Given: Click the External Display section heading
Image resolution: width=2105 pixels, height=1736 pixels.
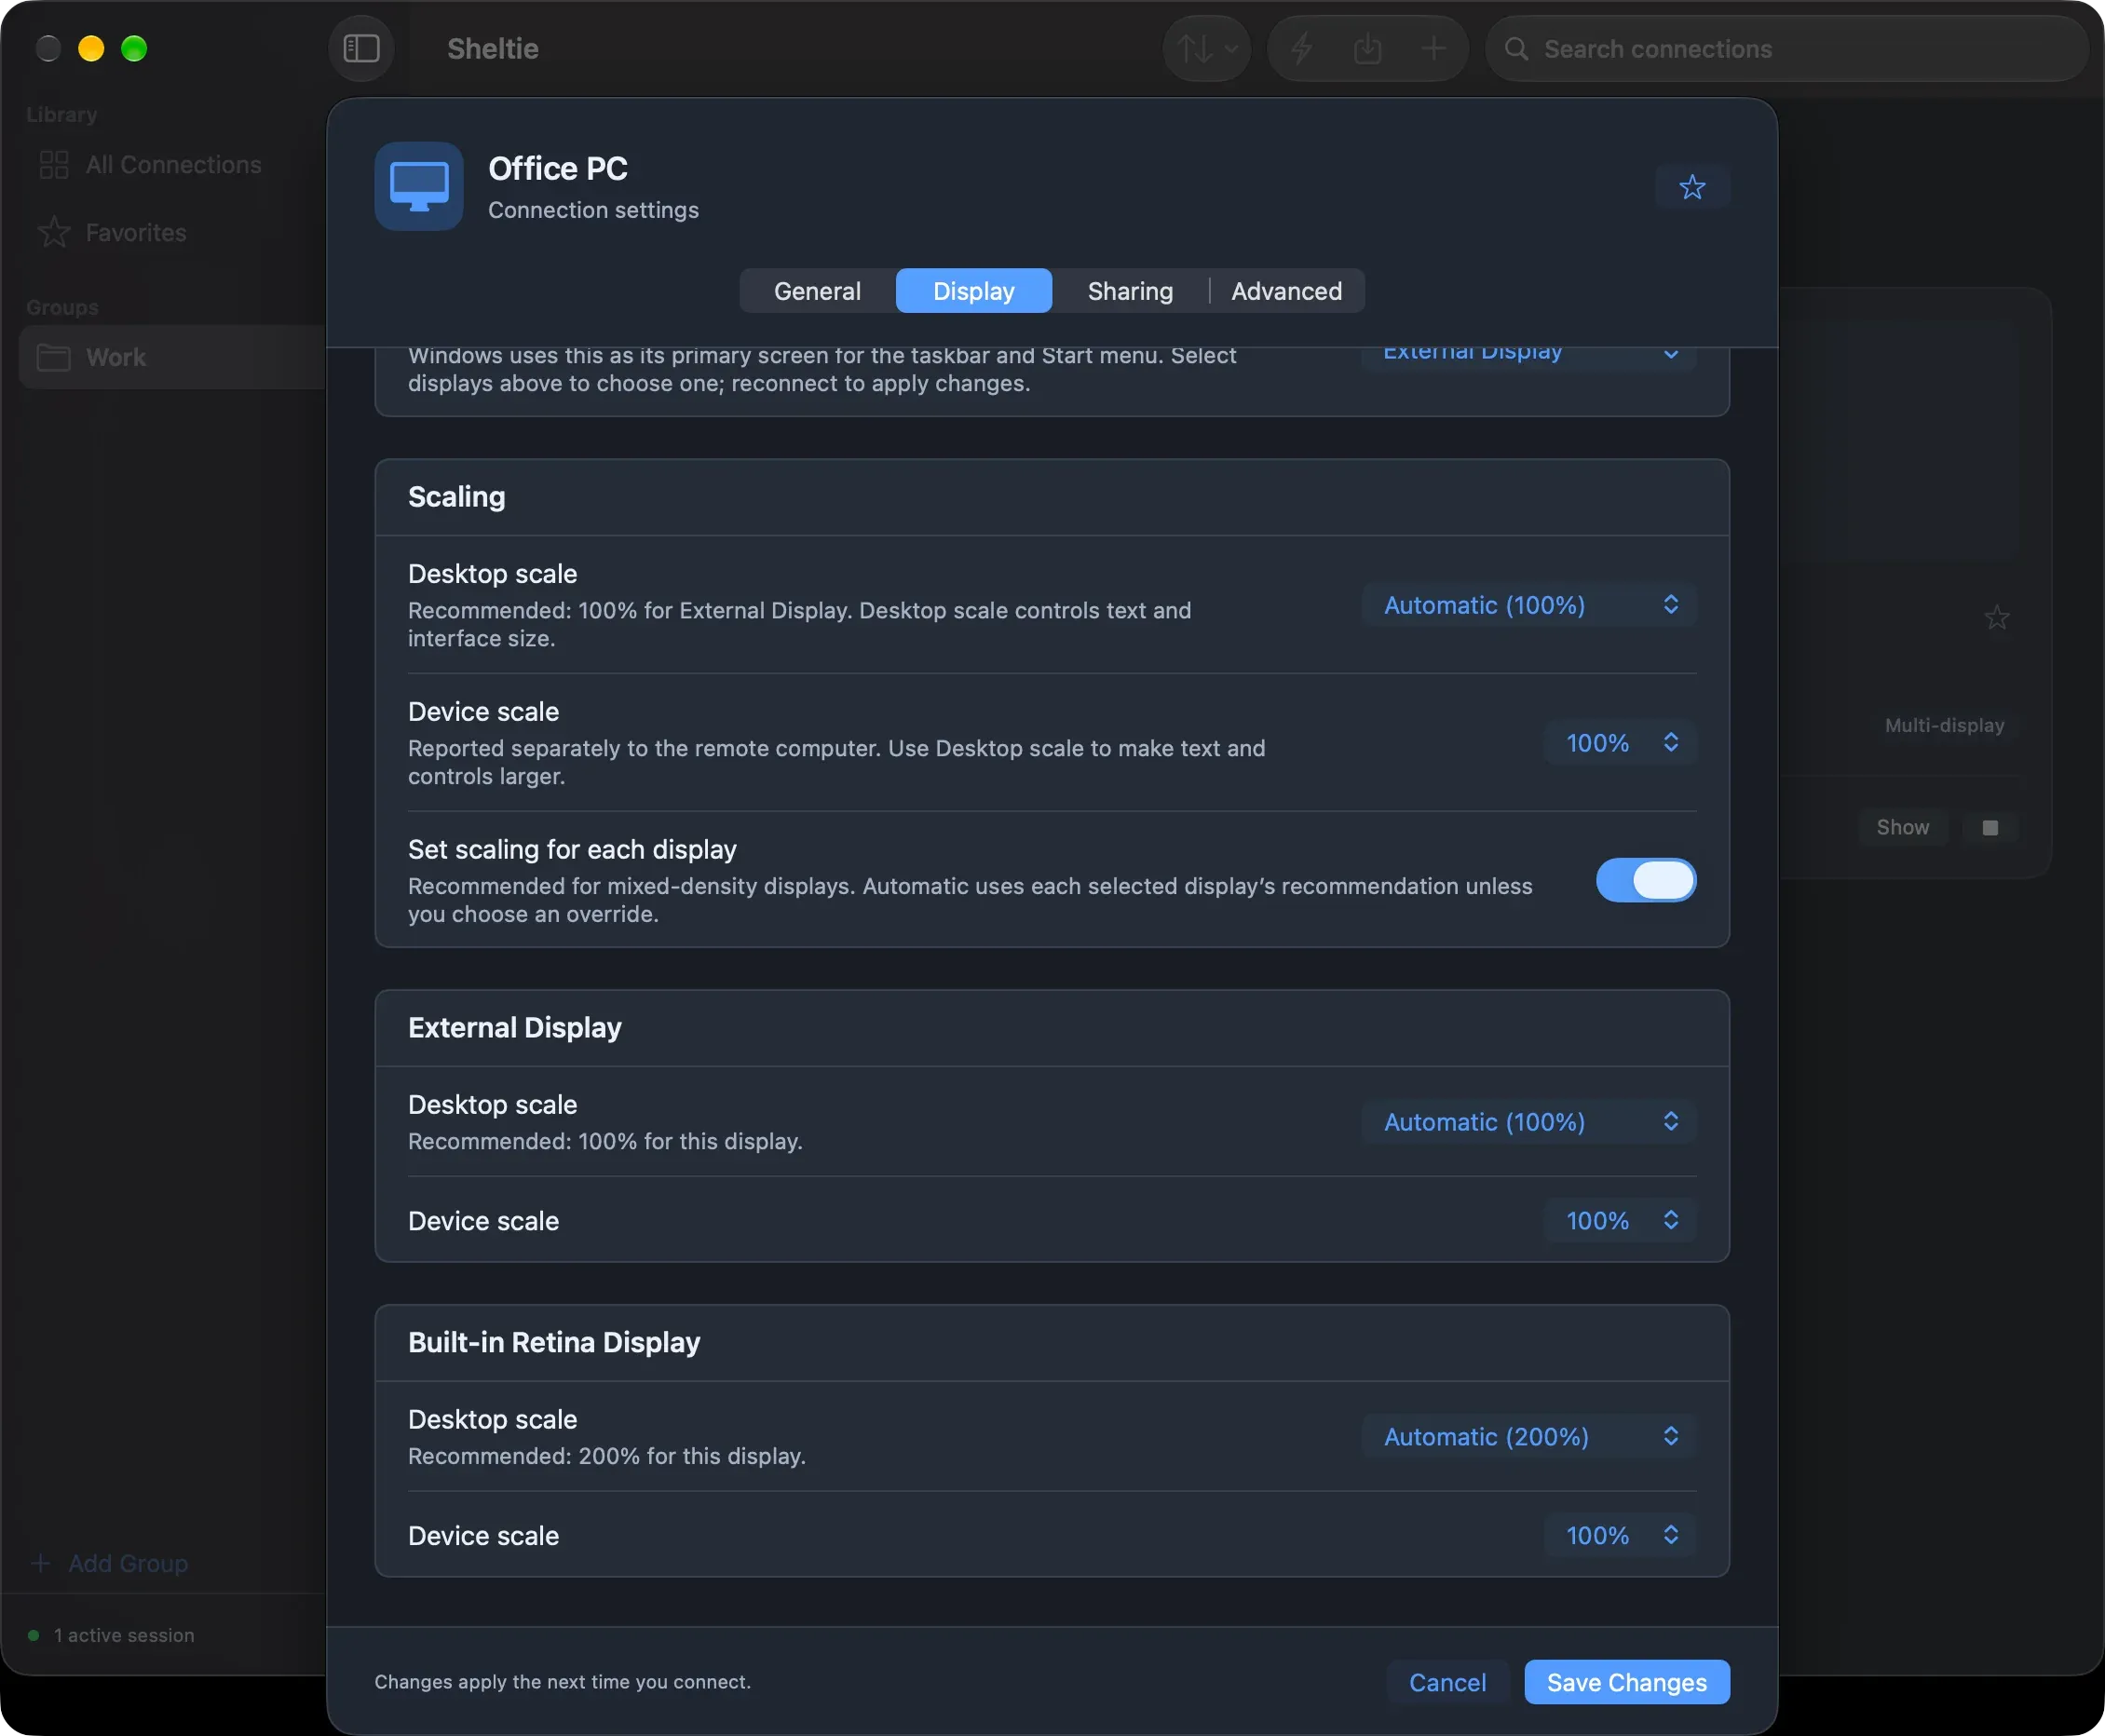Looking at the screenshot, I should coord(515,1027).
